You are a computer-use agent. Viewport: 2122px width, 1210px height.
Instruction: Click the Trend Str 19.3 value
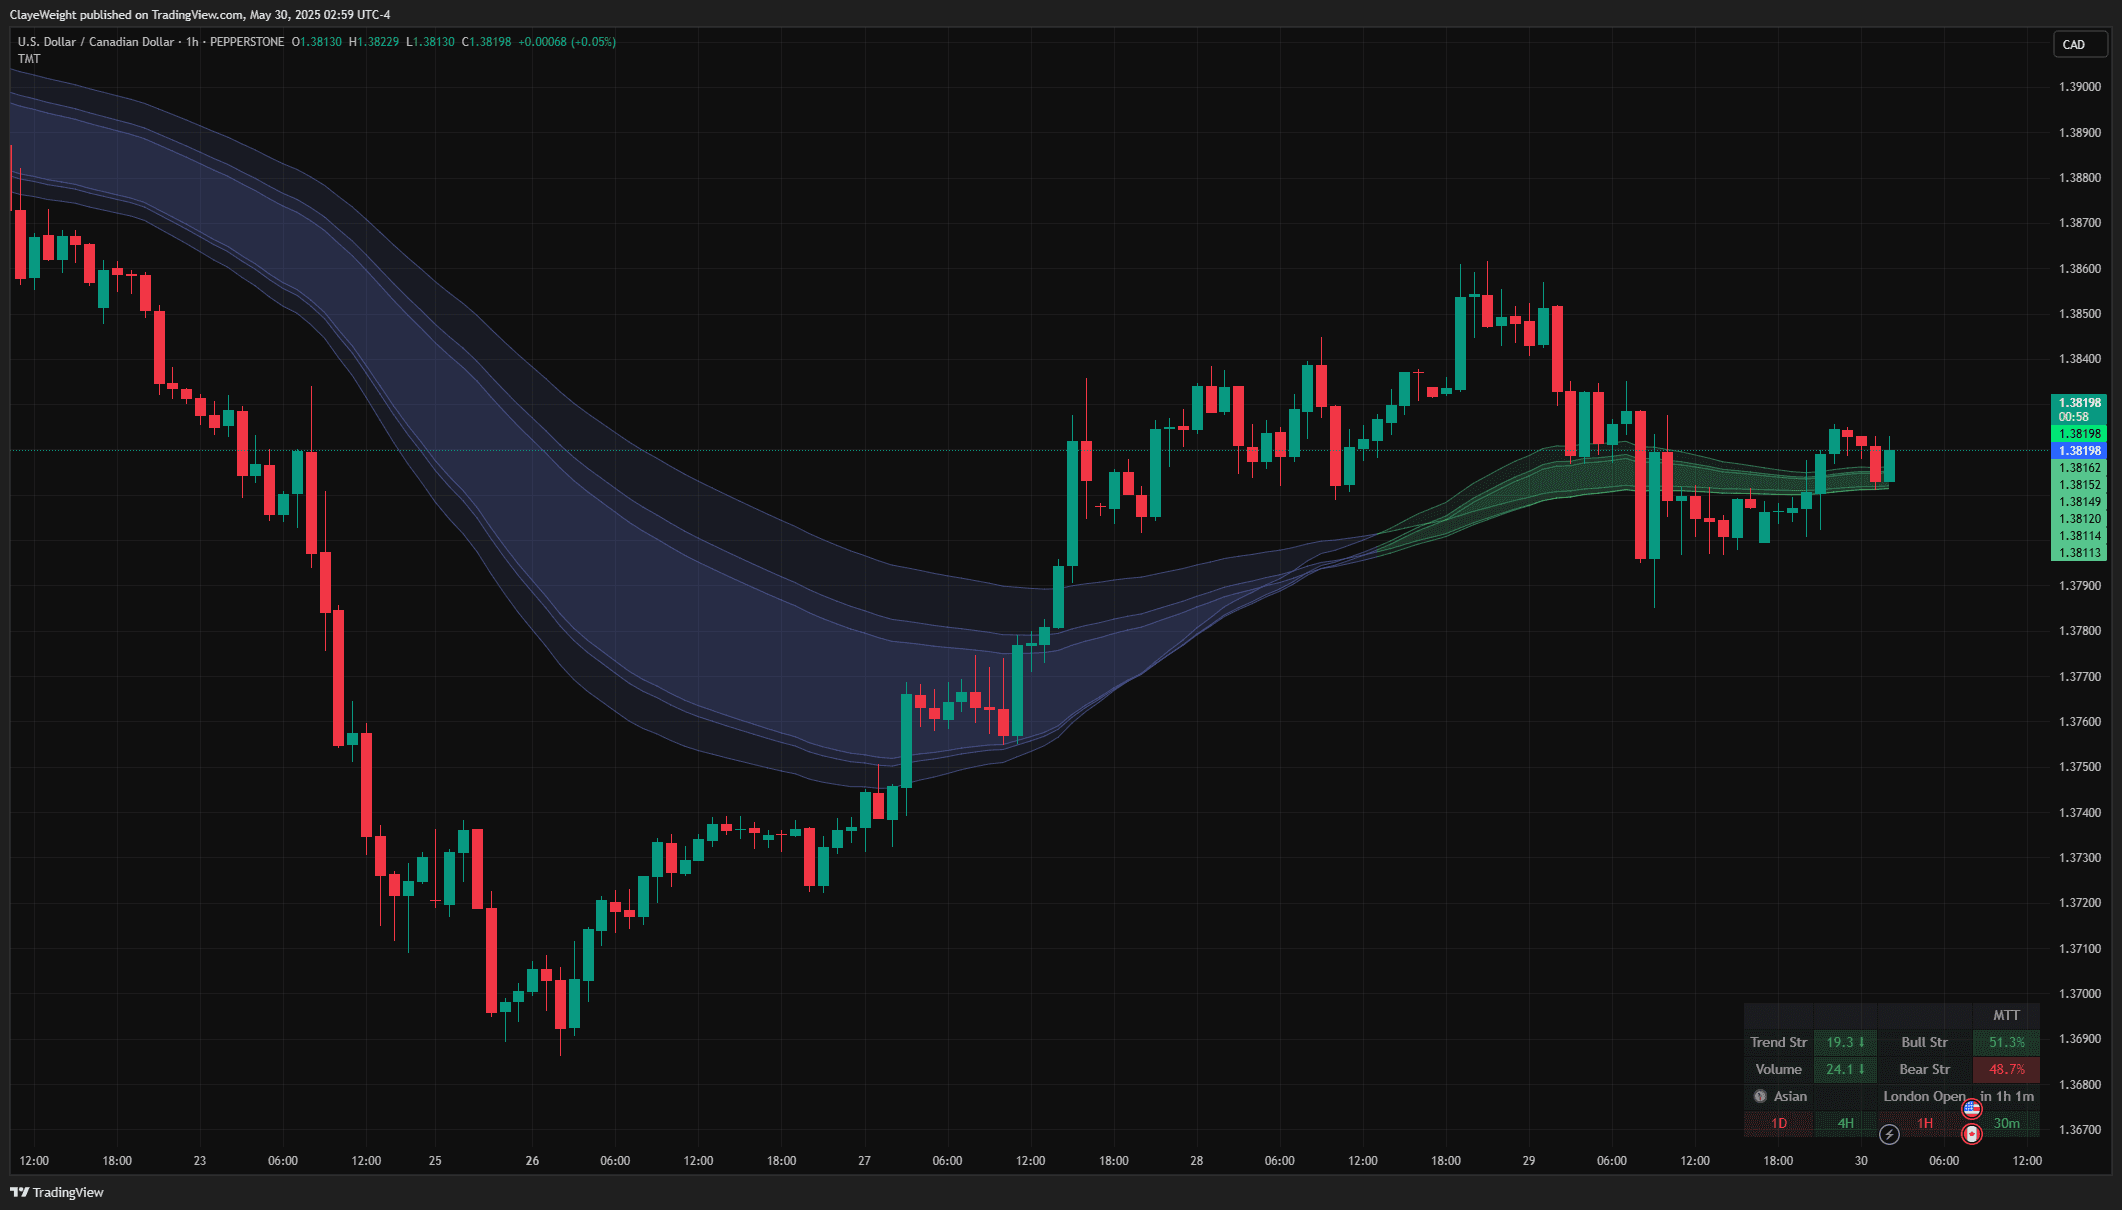[1844, 1043]
